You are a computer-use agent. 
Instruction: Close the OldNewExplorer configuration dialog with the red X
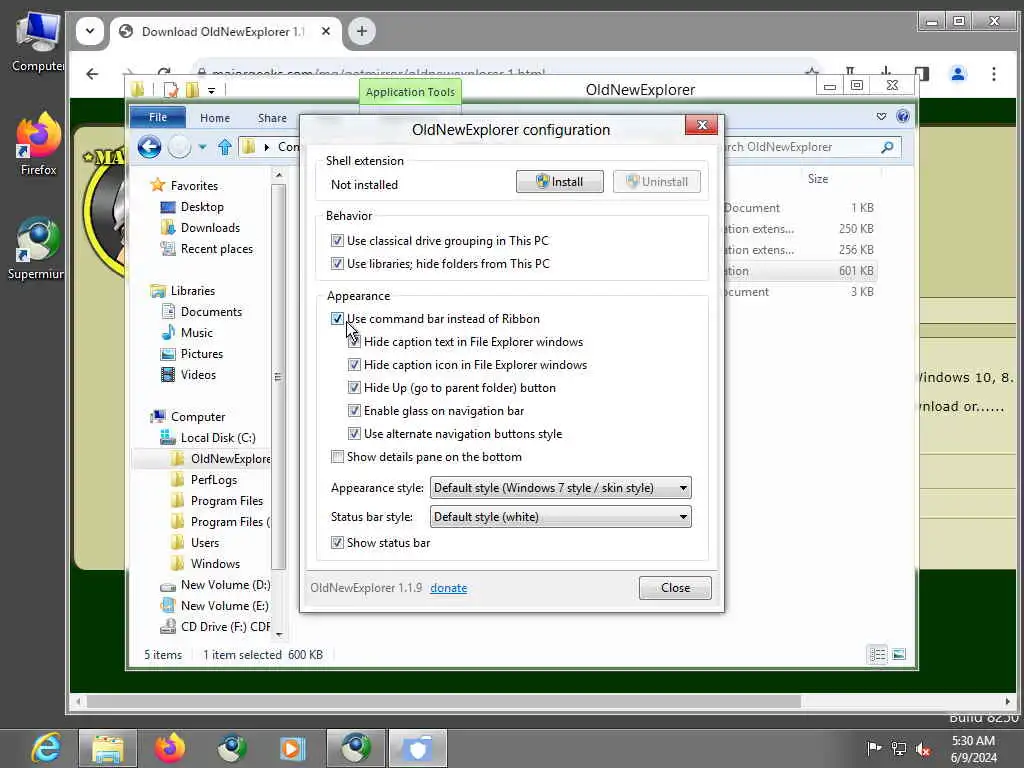click(701, 125)
